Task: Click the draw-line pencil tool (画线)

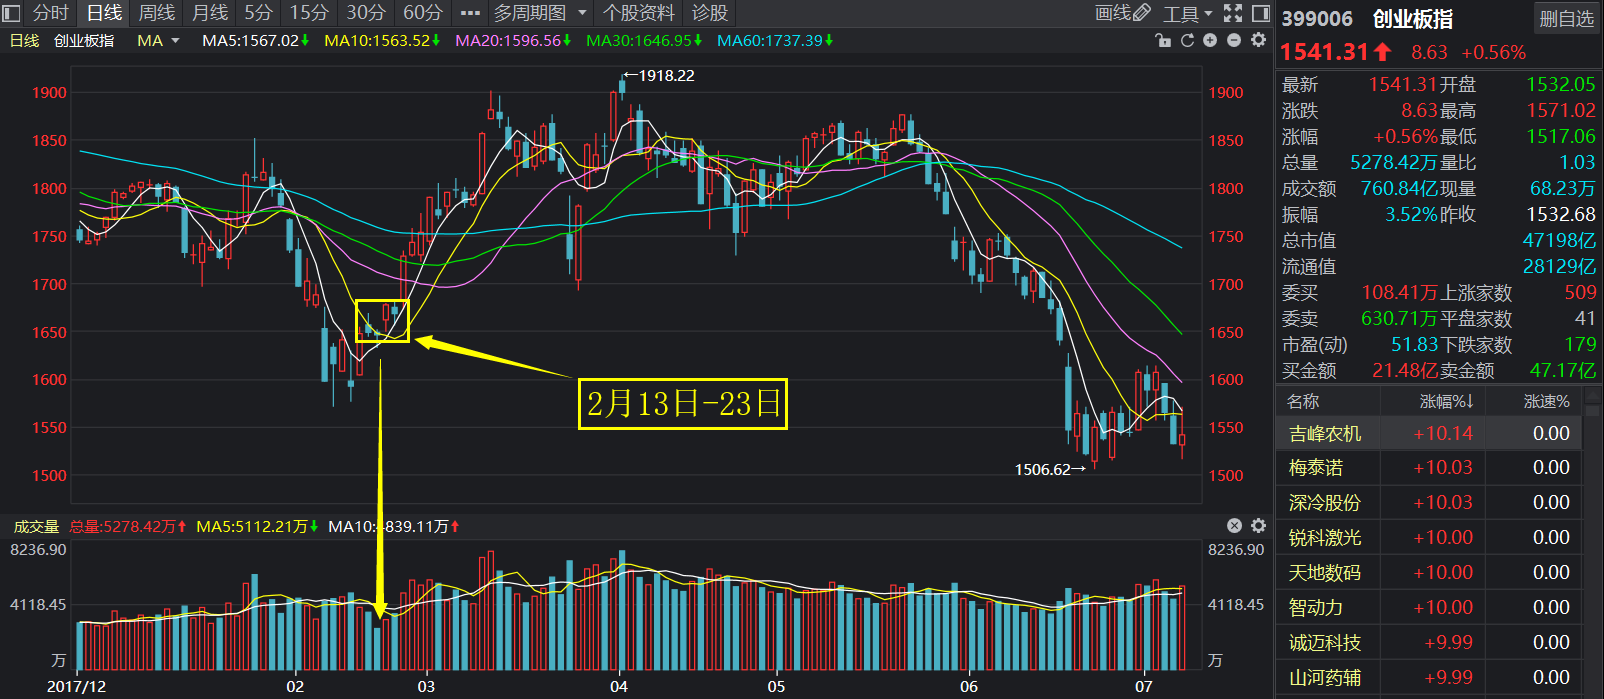Action: point(1122,13)
